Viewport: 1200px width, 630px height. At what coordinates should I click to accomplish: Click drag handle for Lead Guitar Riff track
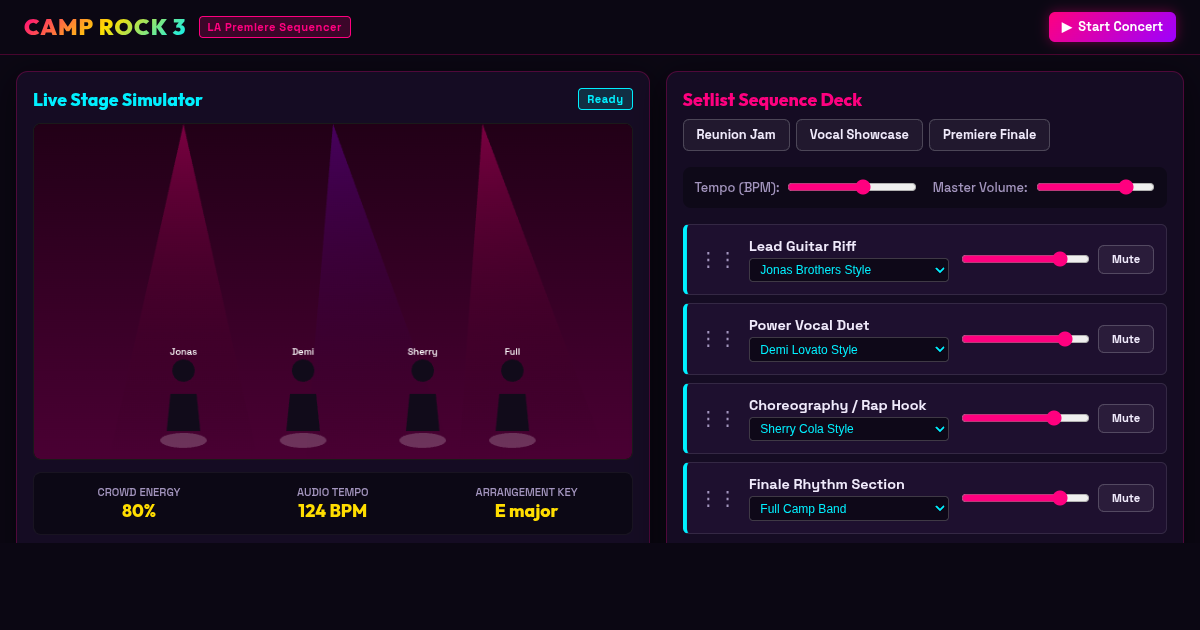718,260
